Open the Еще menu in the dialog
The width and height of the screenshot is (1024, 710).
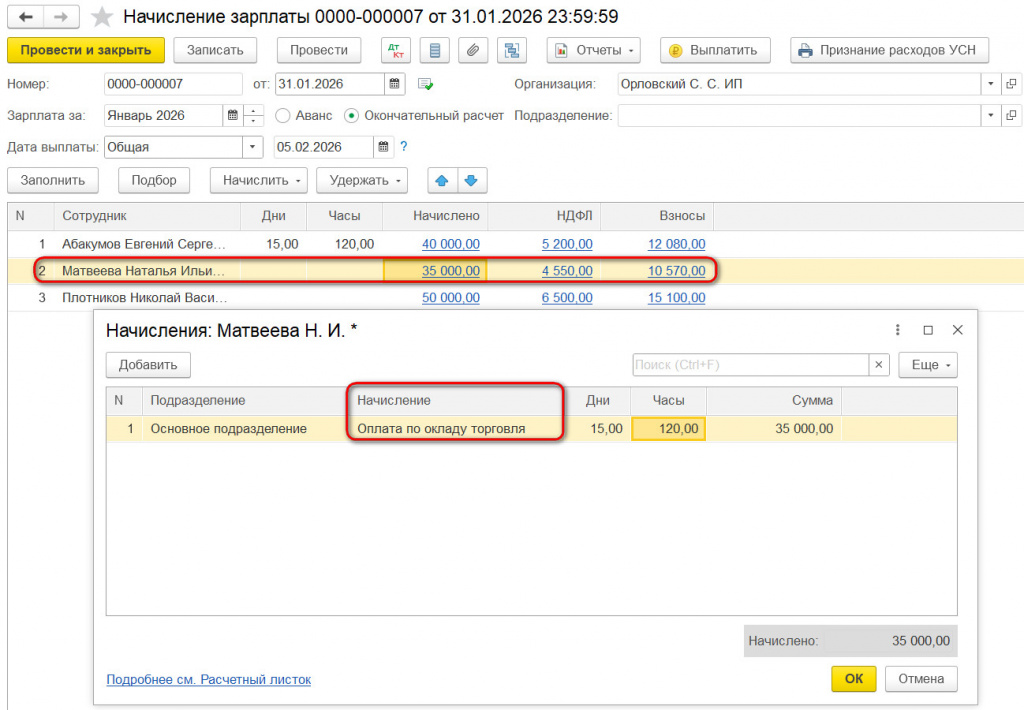(x=928, y=364)
